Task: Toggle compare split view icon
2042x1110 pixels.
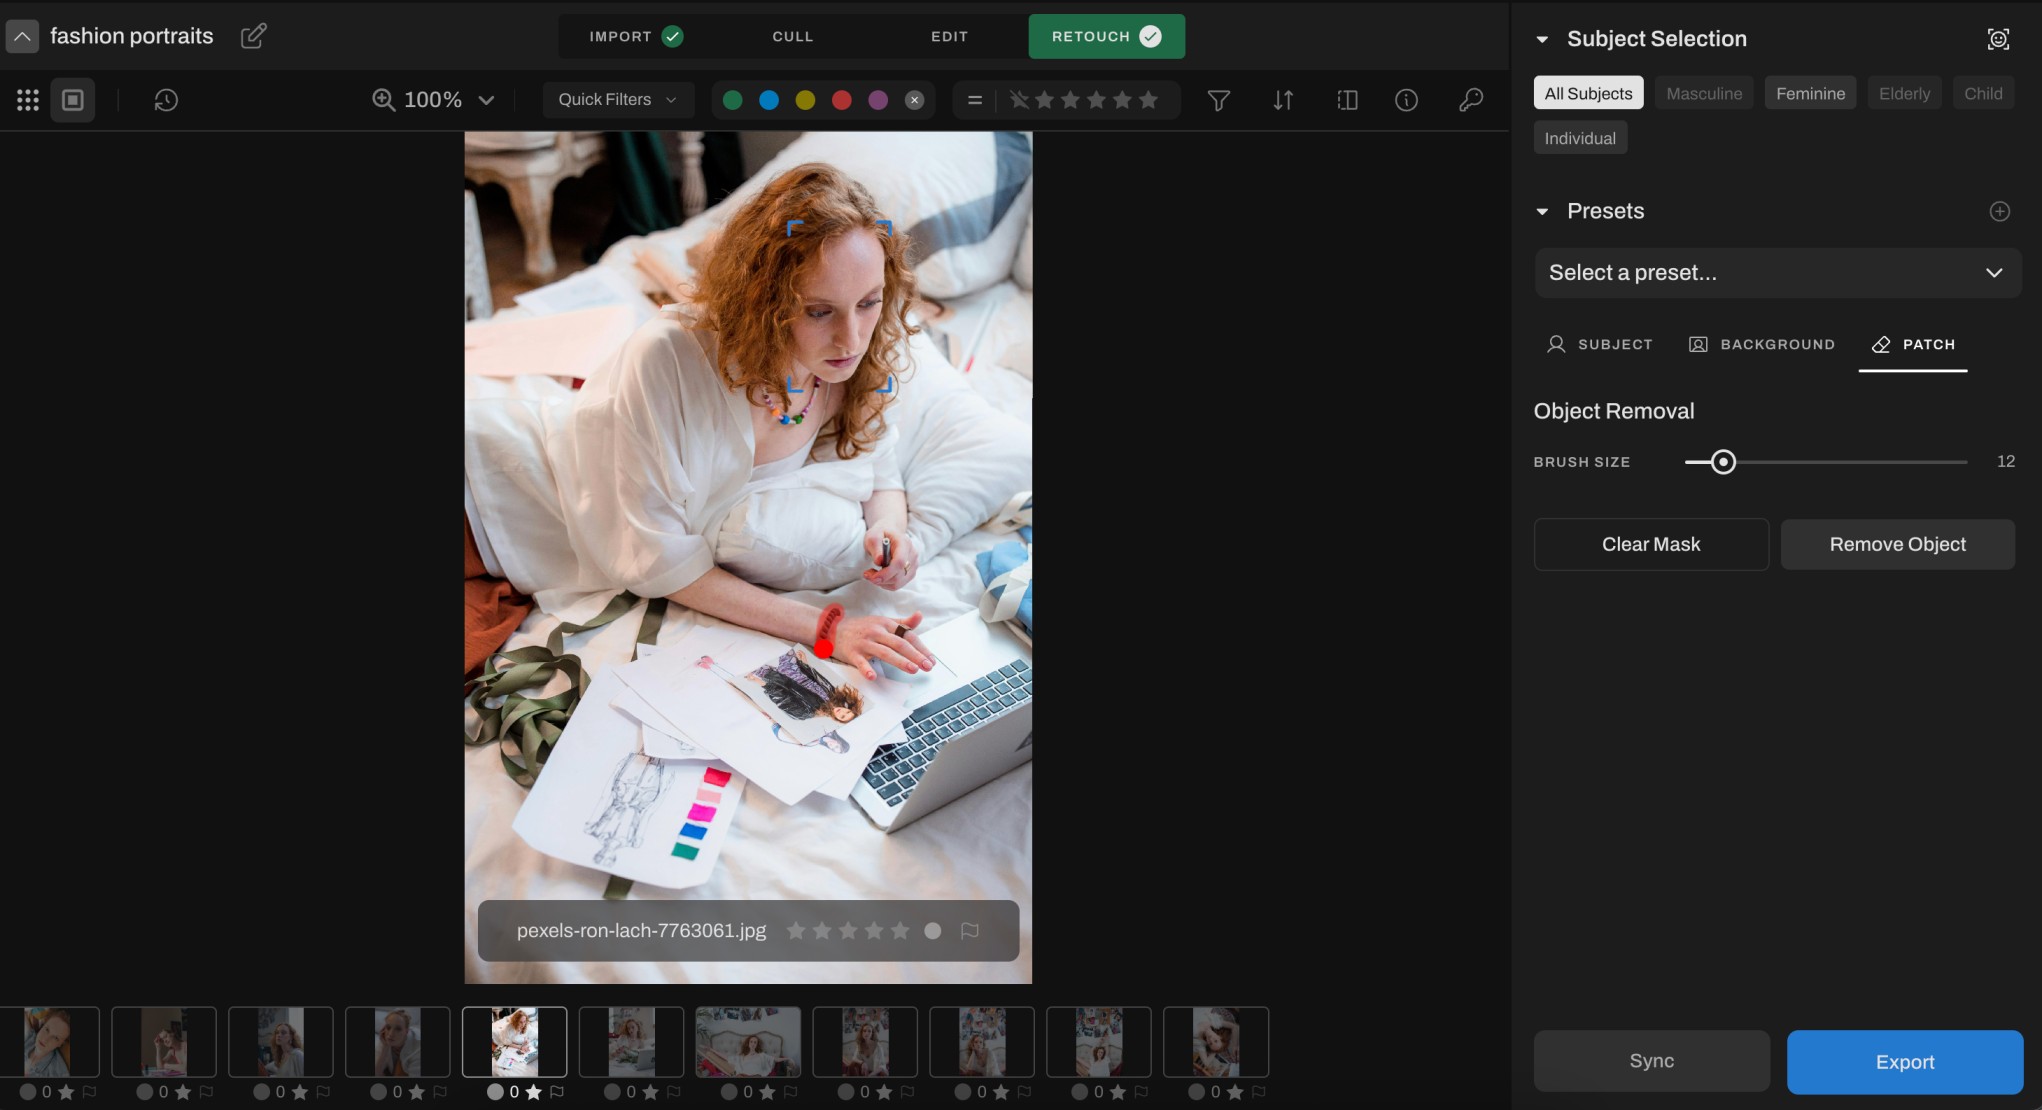Action: (1347, 100)
